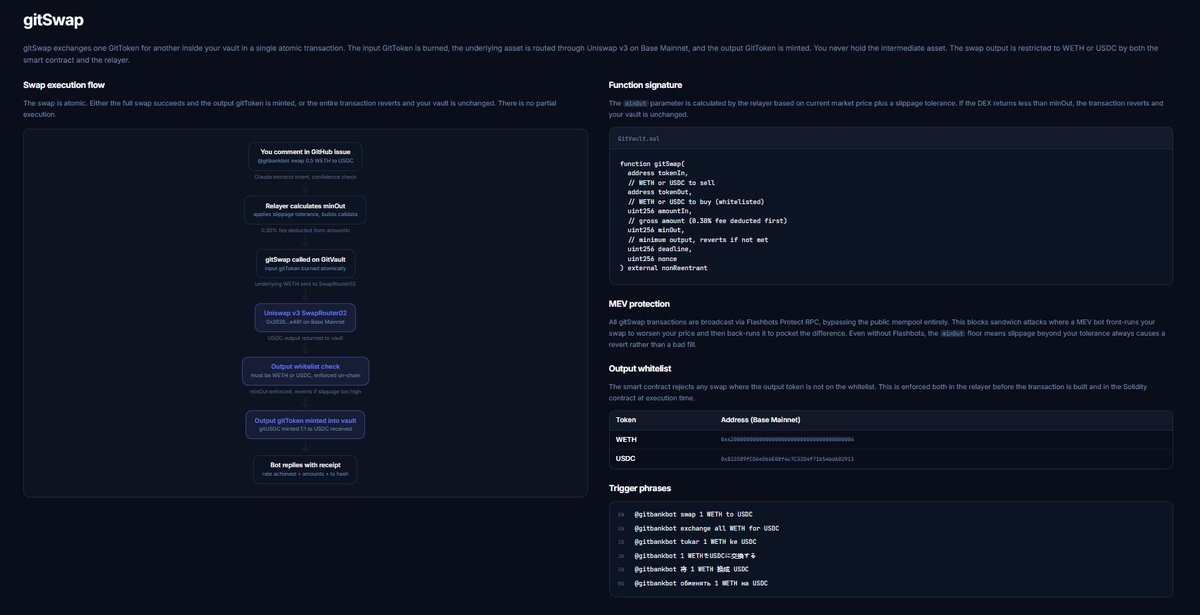Viewport: 1200px width, 615px height.
Task: Click the inline minOut code tag in Function signature
Action: pyautogui.click(x=635, y=102)
